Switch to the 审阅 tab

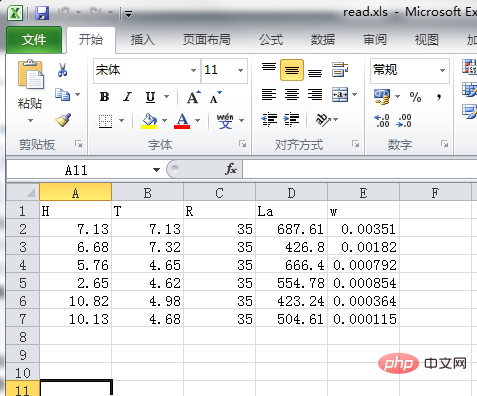(x=375, y=40)
